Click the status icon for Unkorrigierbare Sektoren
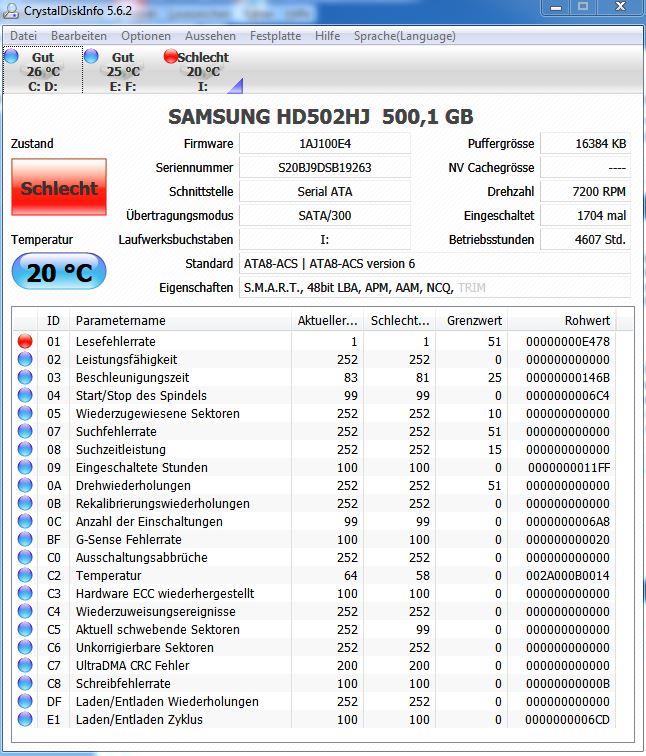The width and height of the screenshot is (646, 756). (x=25, y=648)
